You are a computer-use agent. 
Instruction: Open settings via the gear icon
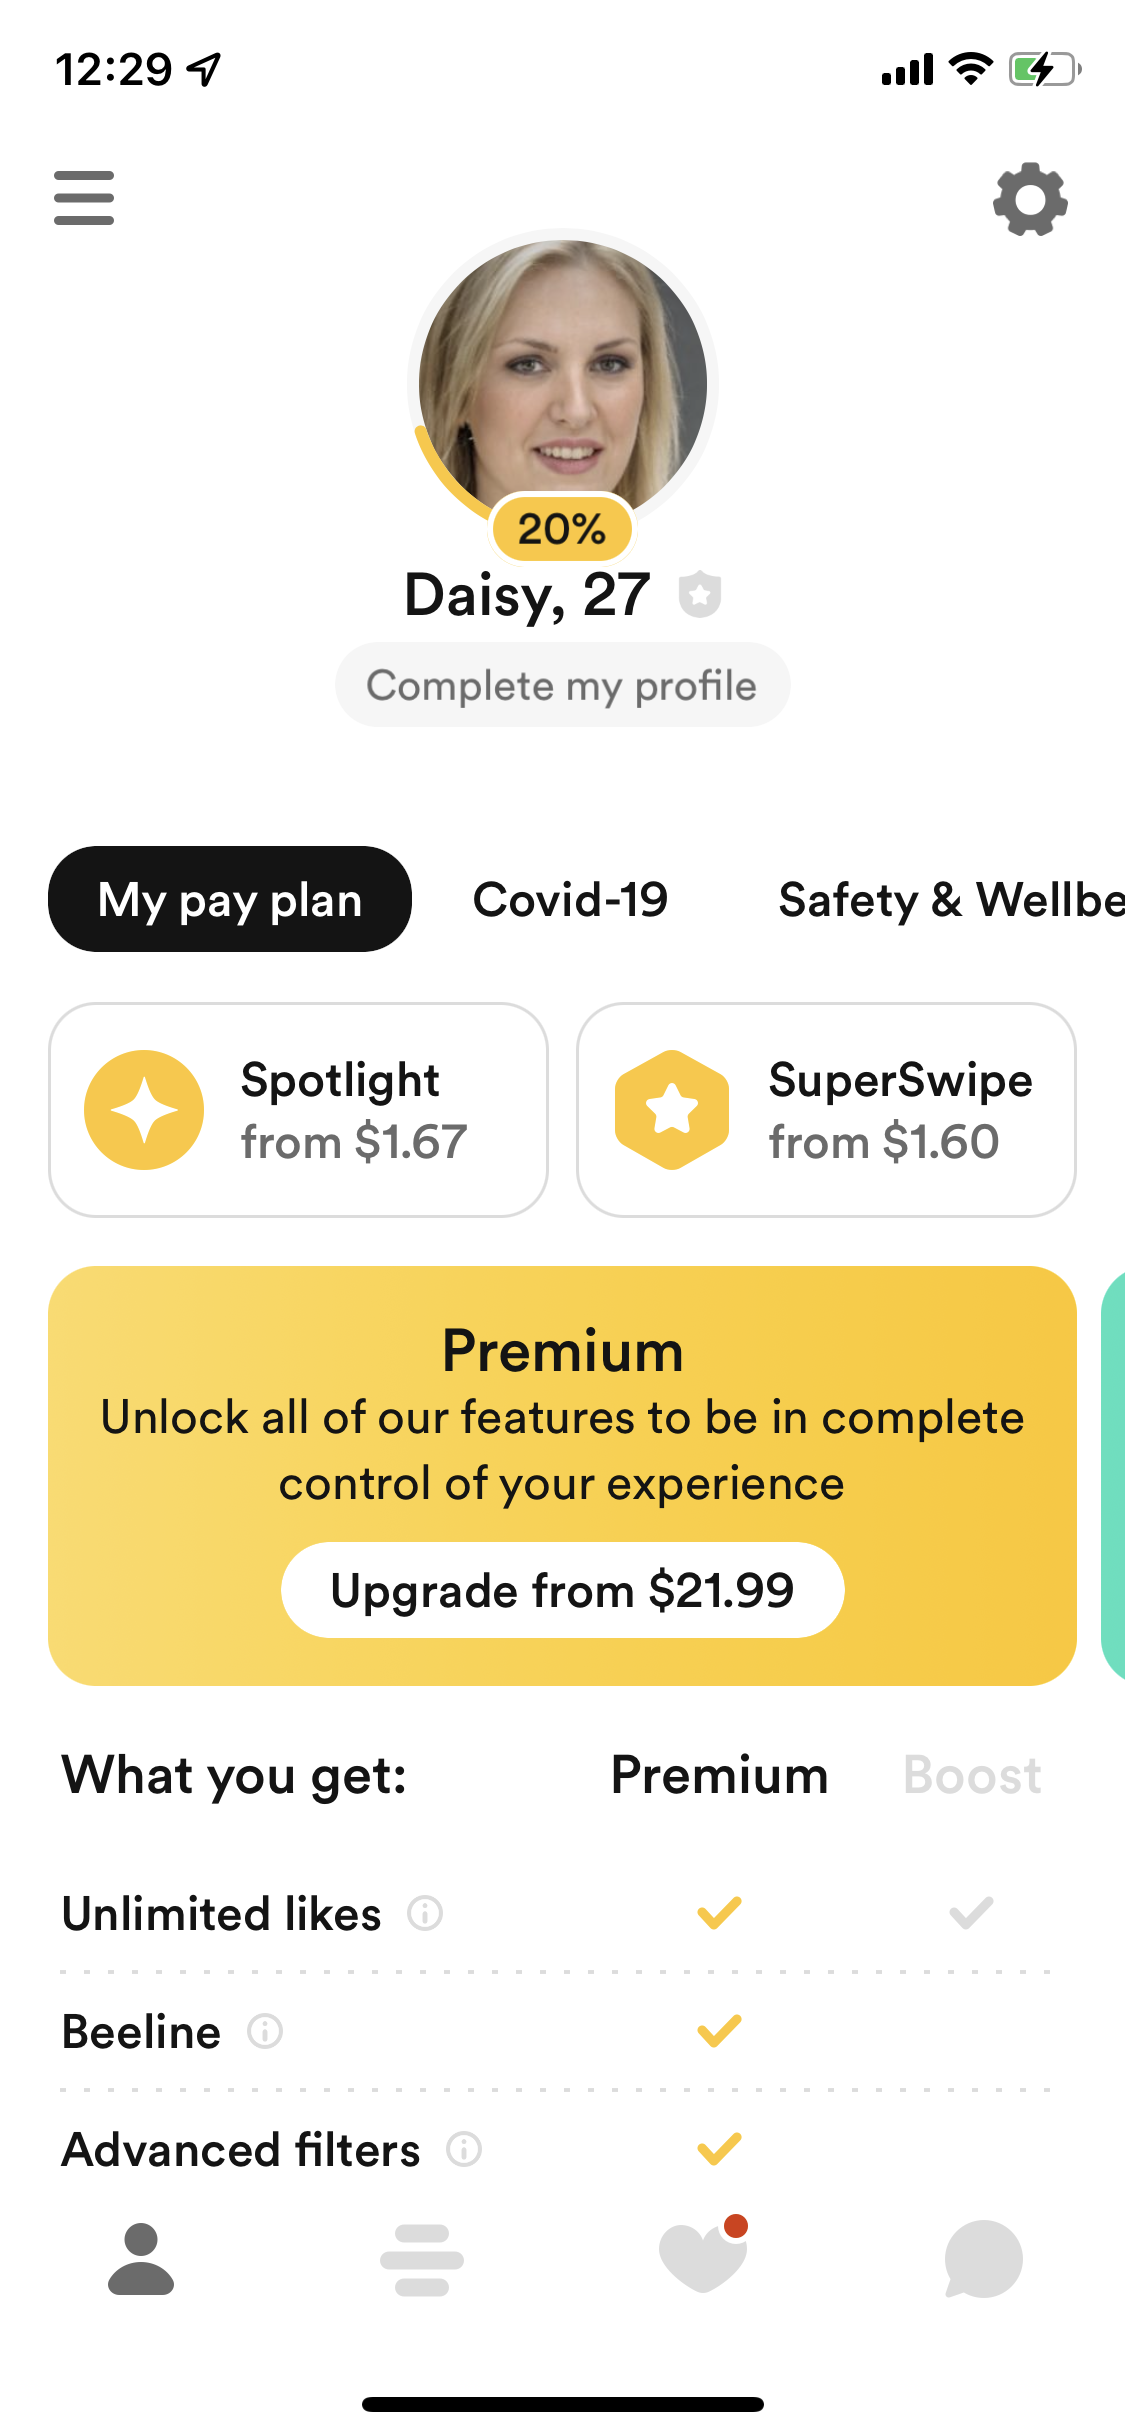pos(1030,199)
